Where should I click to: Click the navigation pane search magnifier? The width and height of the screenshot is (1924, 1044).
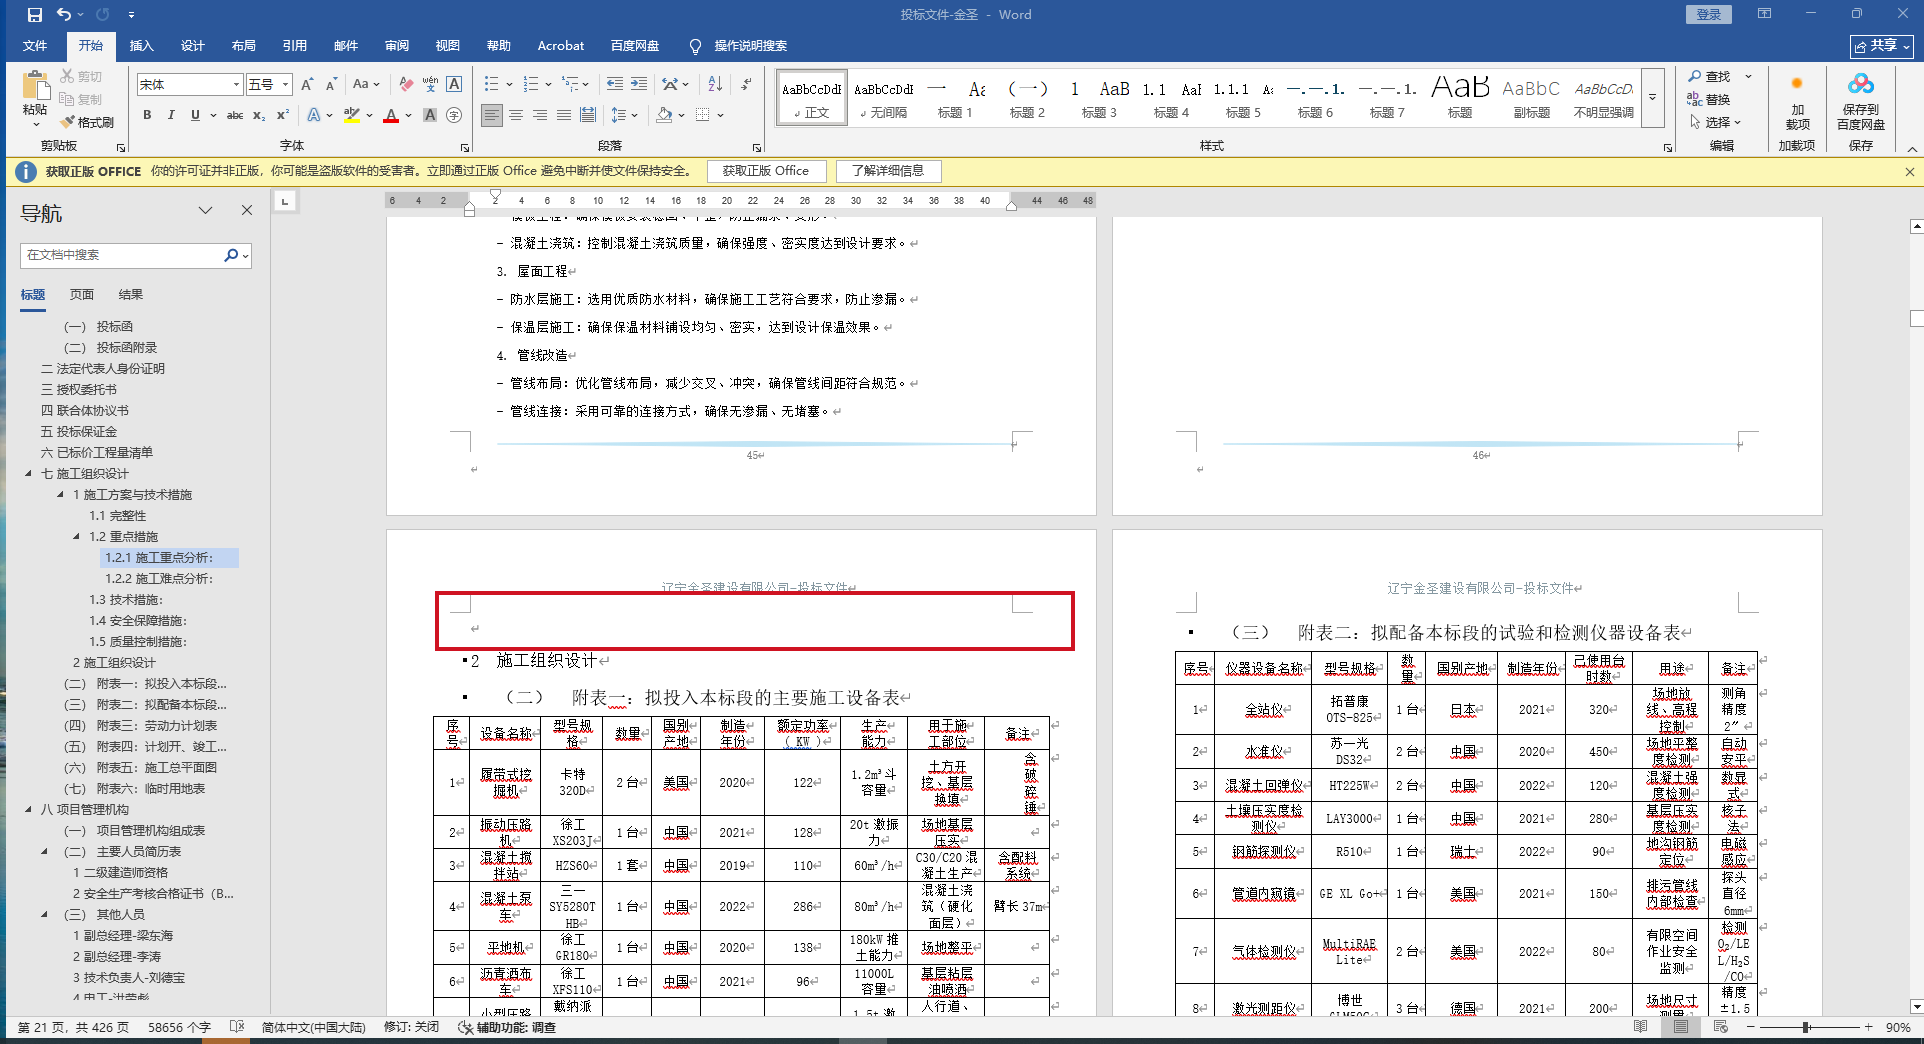(x=231, y=255)
